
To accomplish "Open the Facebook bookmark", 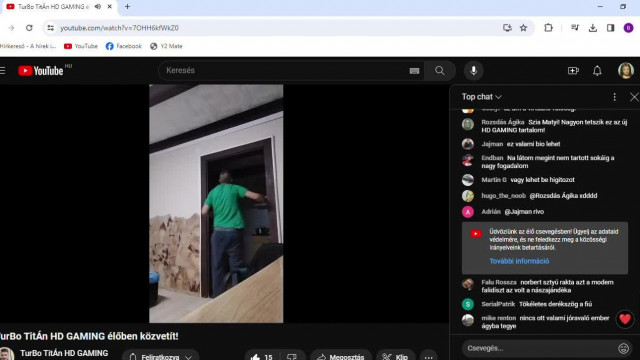I will (123, 46).
